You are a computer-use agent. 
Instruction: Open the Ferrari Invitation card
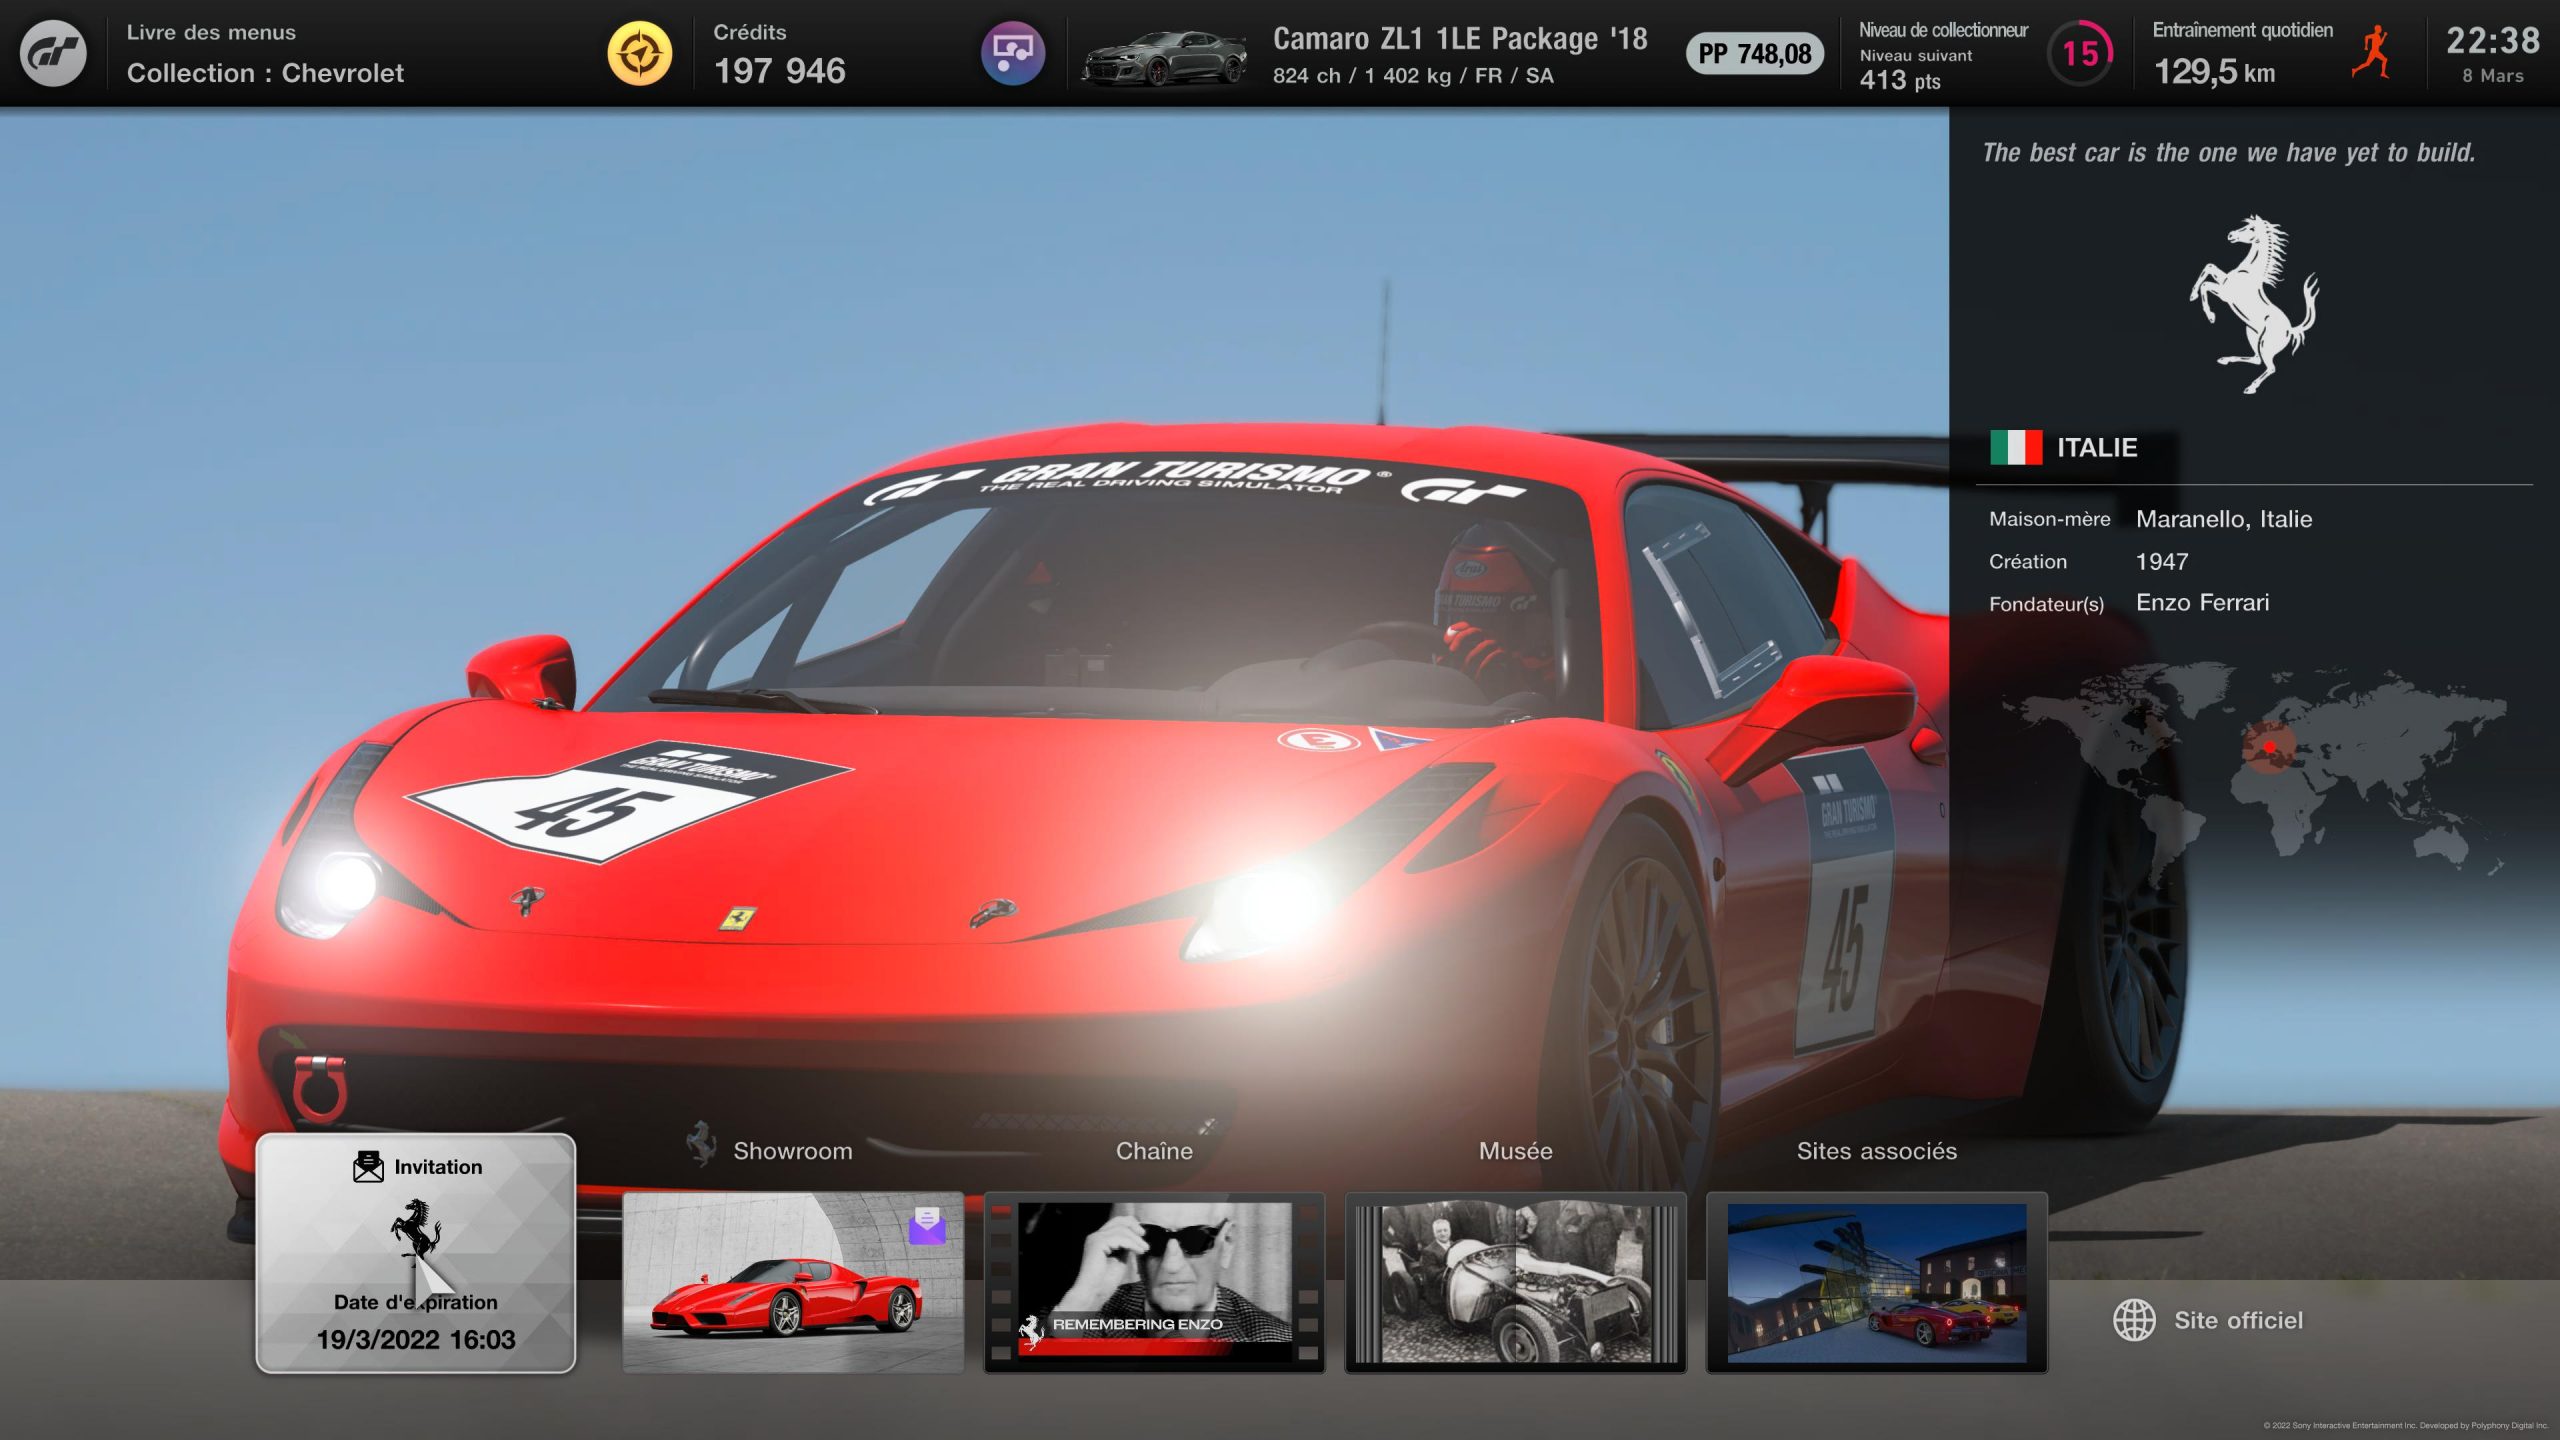pyautogui.click(x=416, y=1252)
